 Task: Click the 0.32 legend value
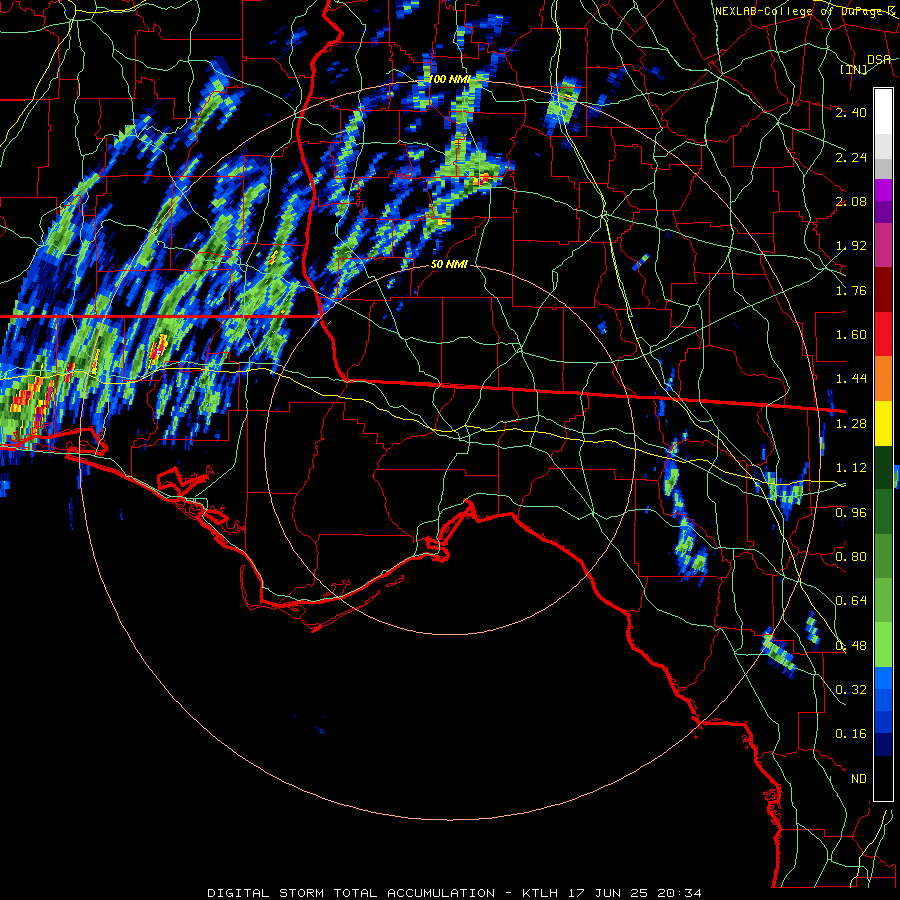851,690
